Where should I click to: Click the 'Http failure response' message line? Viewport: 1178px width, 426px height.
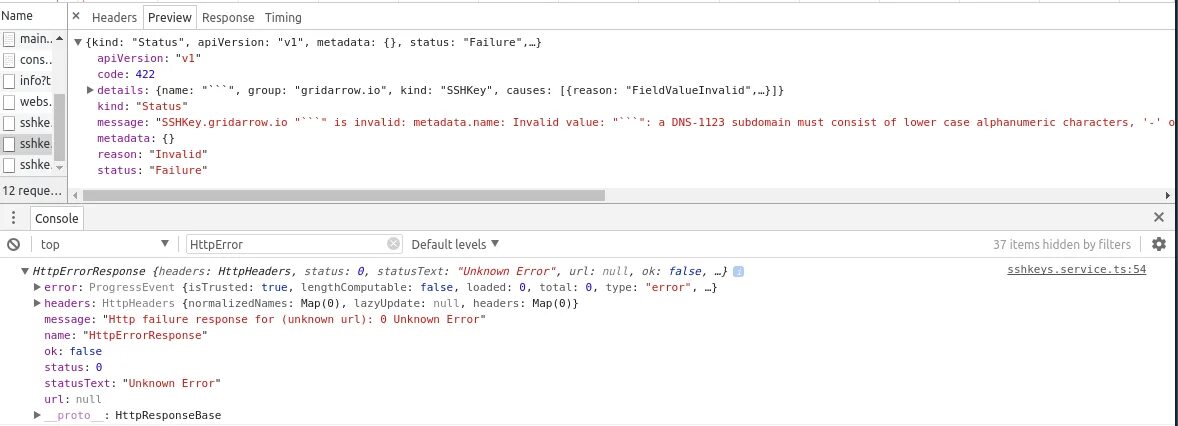click(265, 319)
